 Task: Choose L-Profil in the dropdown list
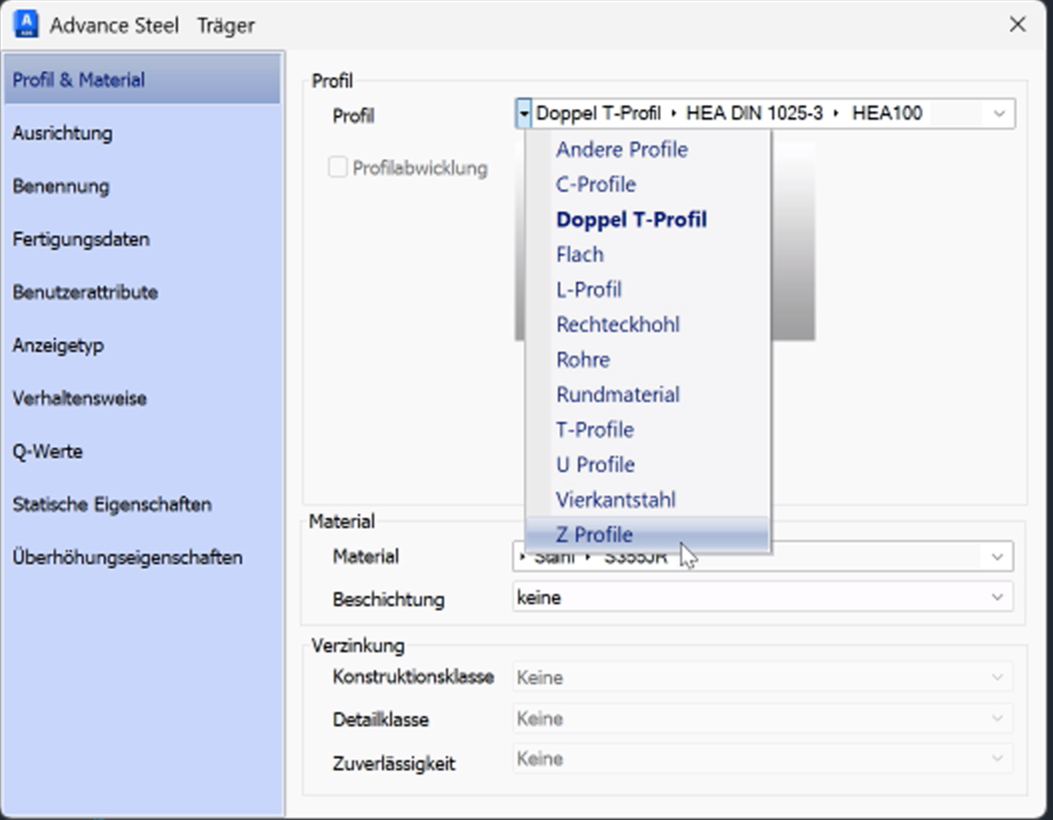coord(647,289)
